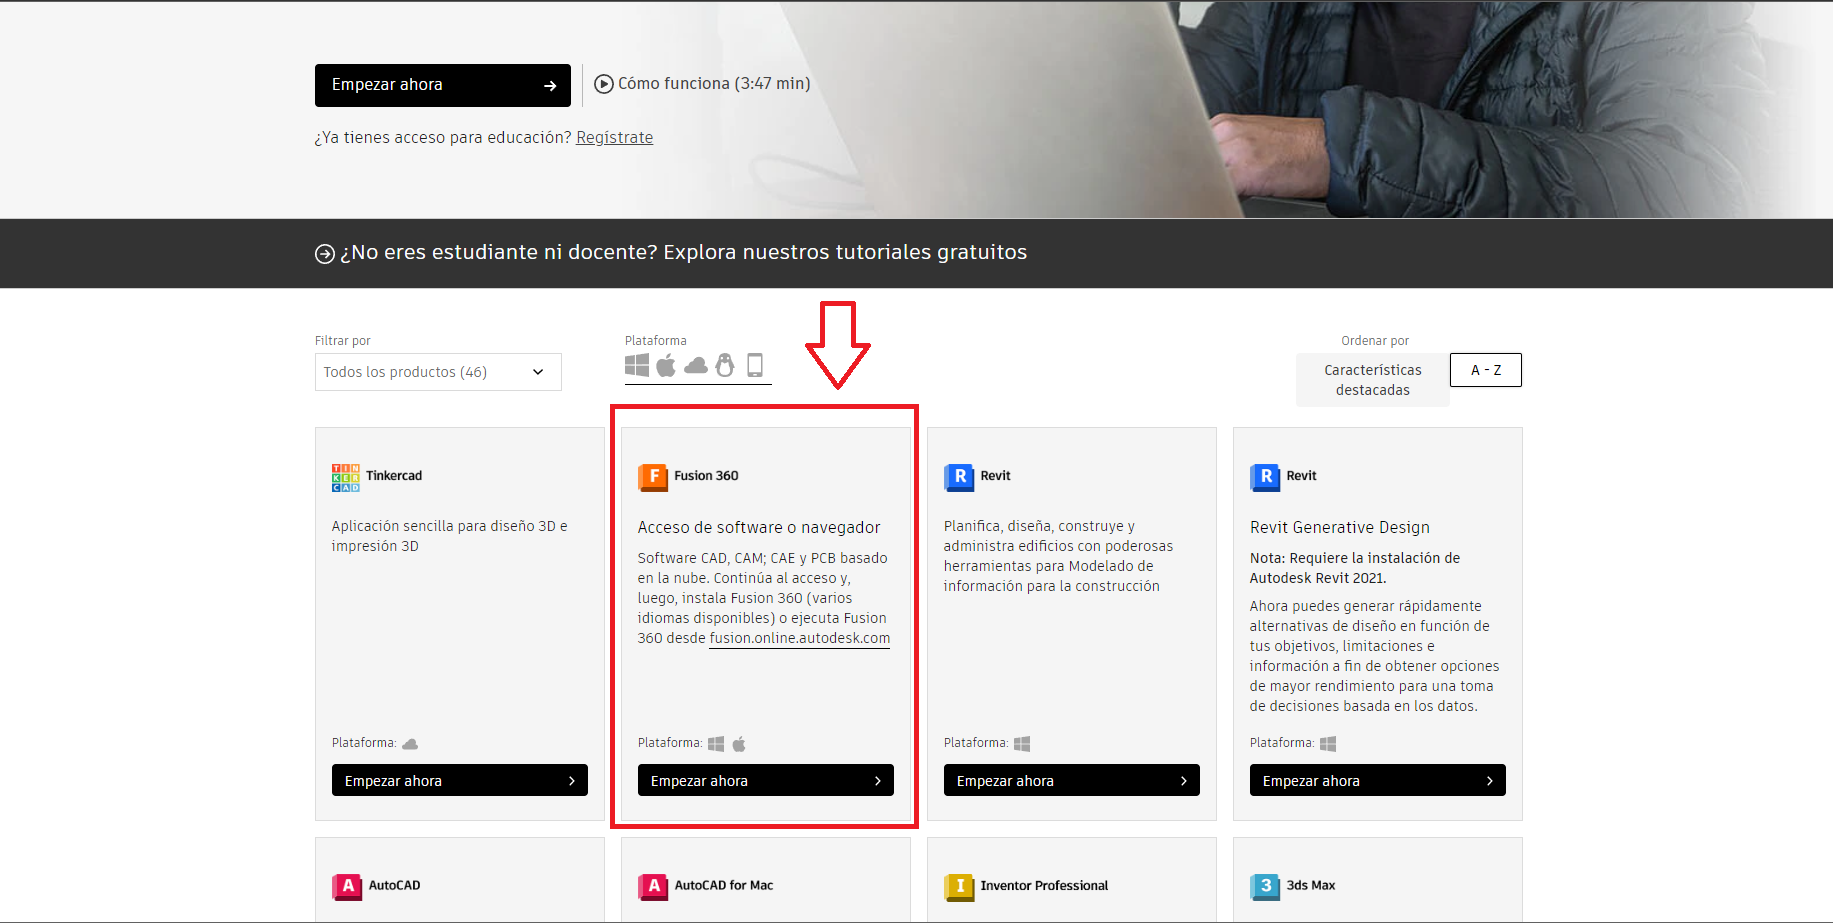The height and width of the screenshot is (923, 1833).
Task: Click the 'Fusion 360' product name text
Action: pyautogui.click(x=706, y=476)
